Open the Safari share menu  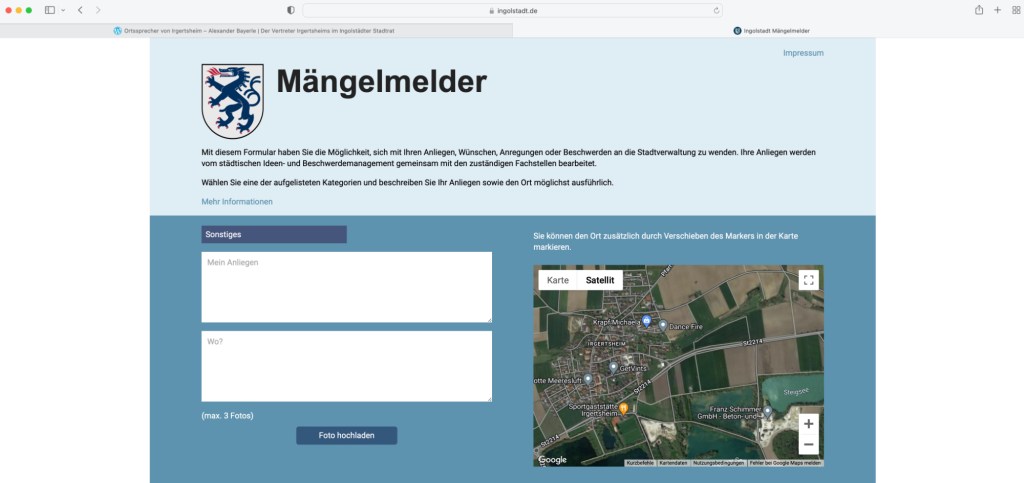click(x=978, y=10)
